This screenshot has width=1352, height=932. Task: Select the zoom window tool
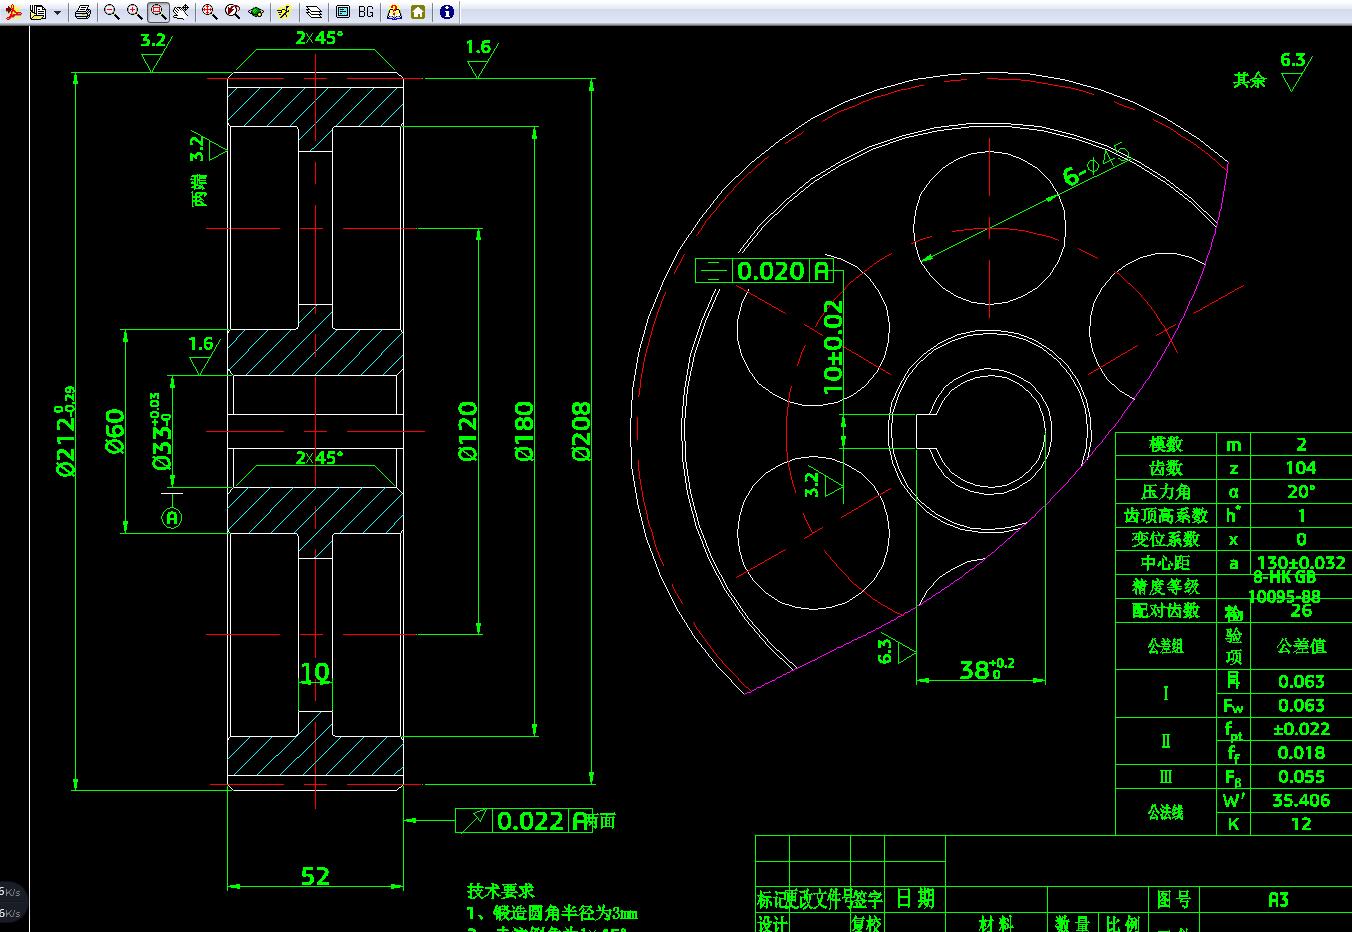pyautogui.click(x=158, y=12)
